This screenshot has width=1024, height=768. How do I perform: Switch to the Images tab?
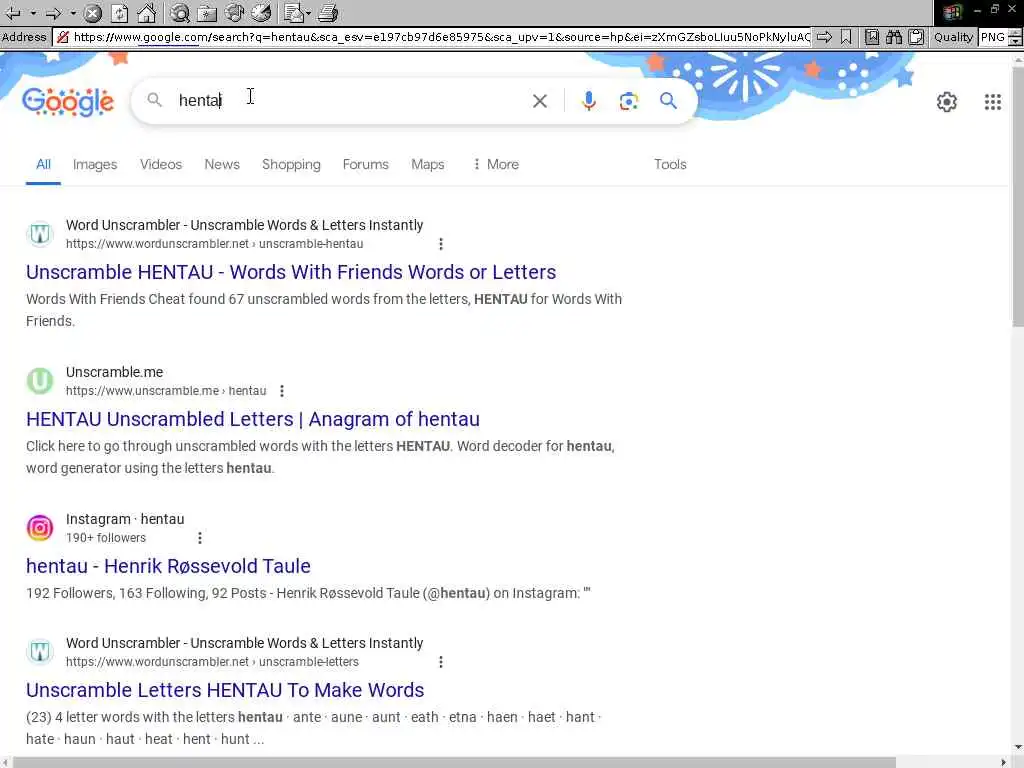point(95,165)
